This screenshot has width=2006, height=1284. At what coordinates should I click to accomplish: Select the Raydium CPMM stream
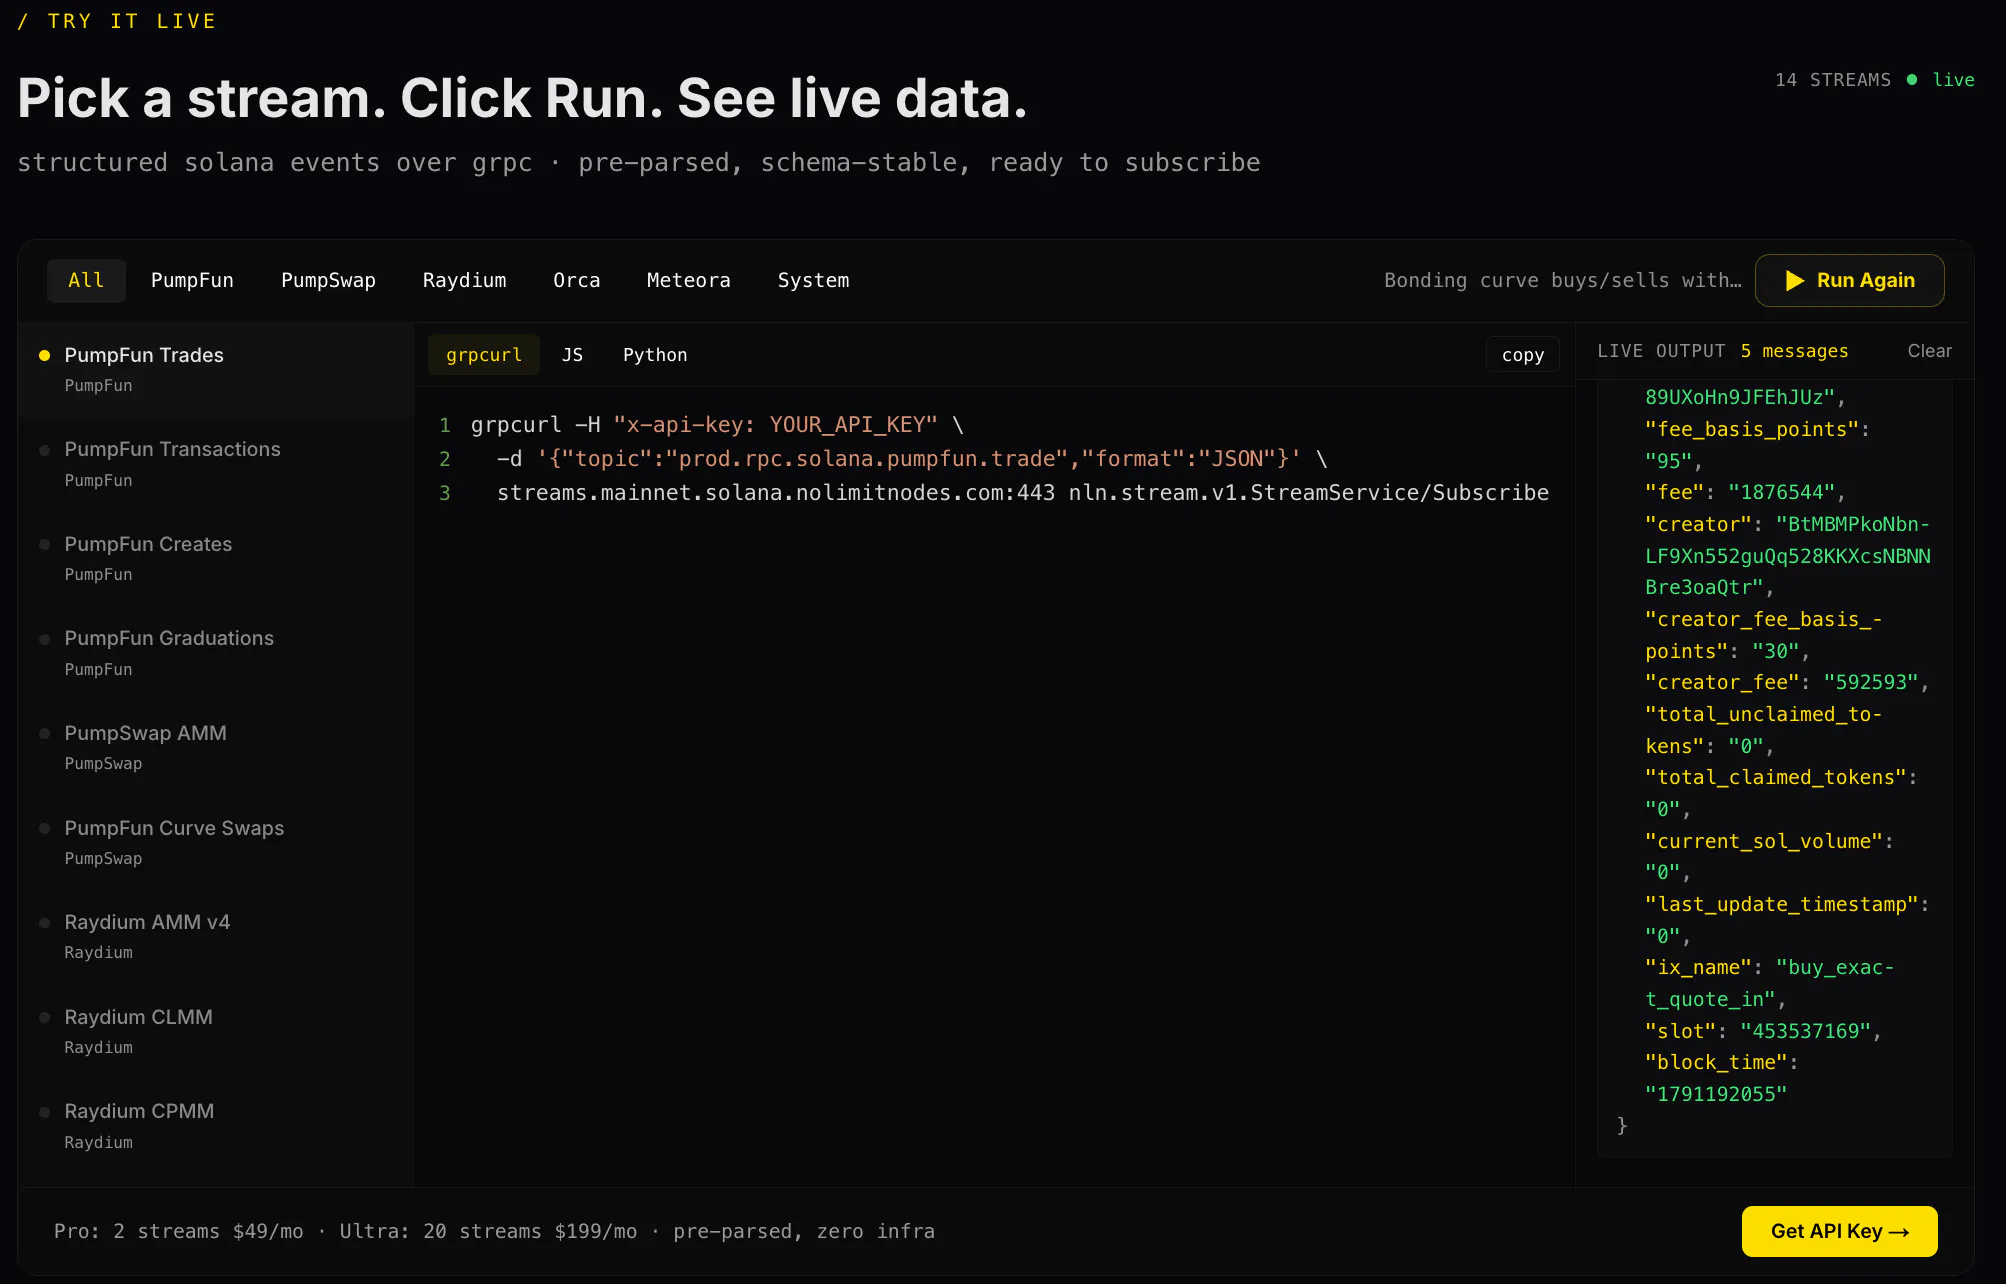(216, 1125)
